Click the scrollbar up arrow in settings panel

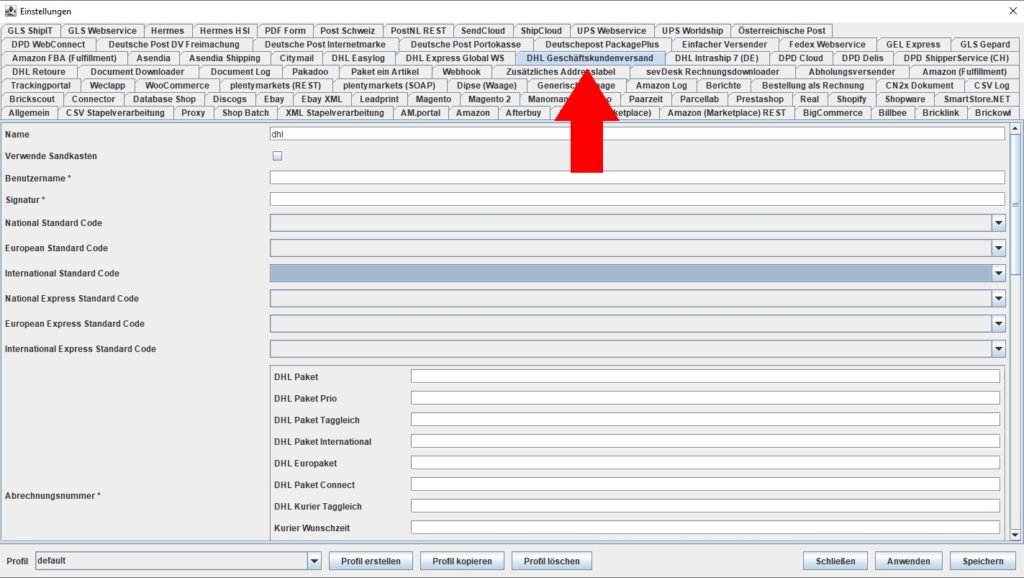(1015, 129)
